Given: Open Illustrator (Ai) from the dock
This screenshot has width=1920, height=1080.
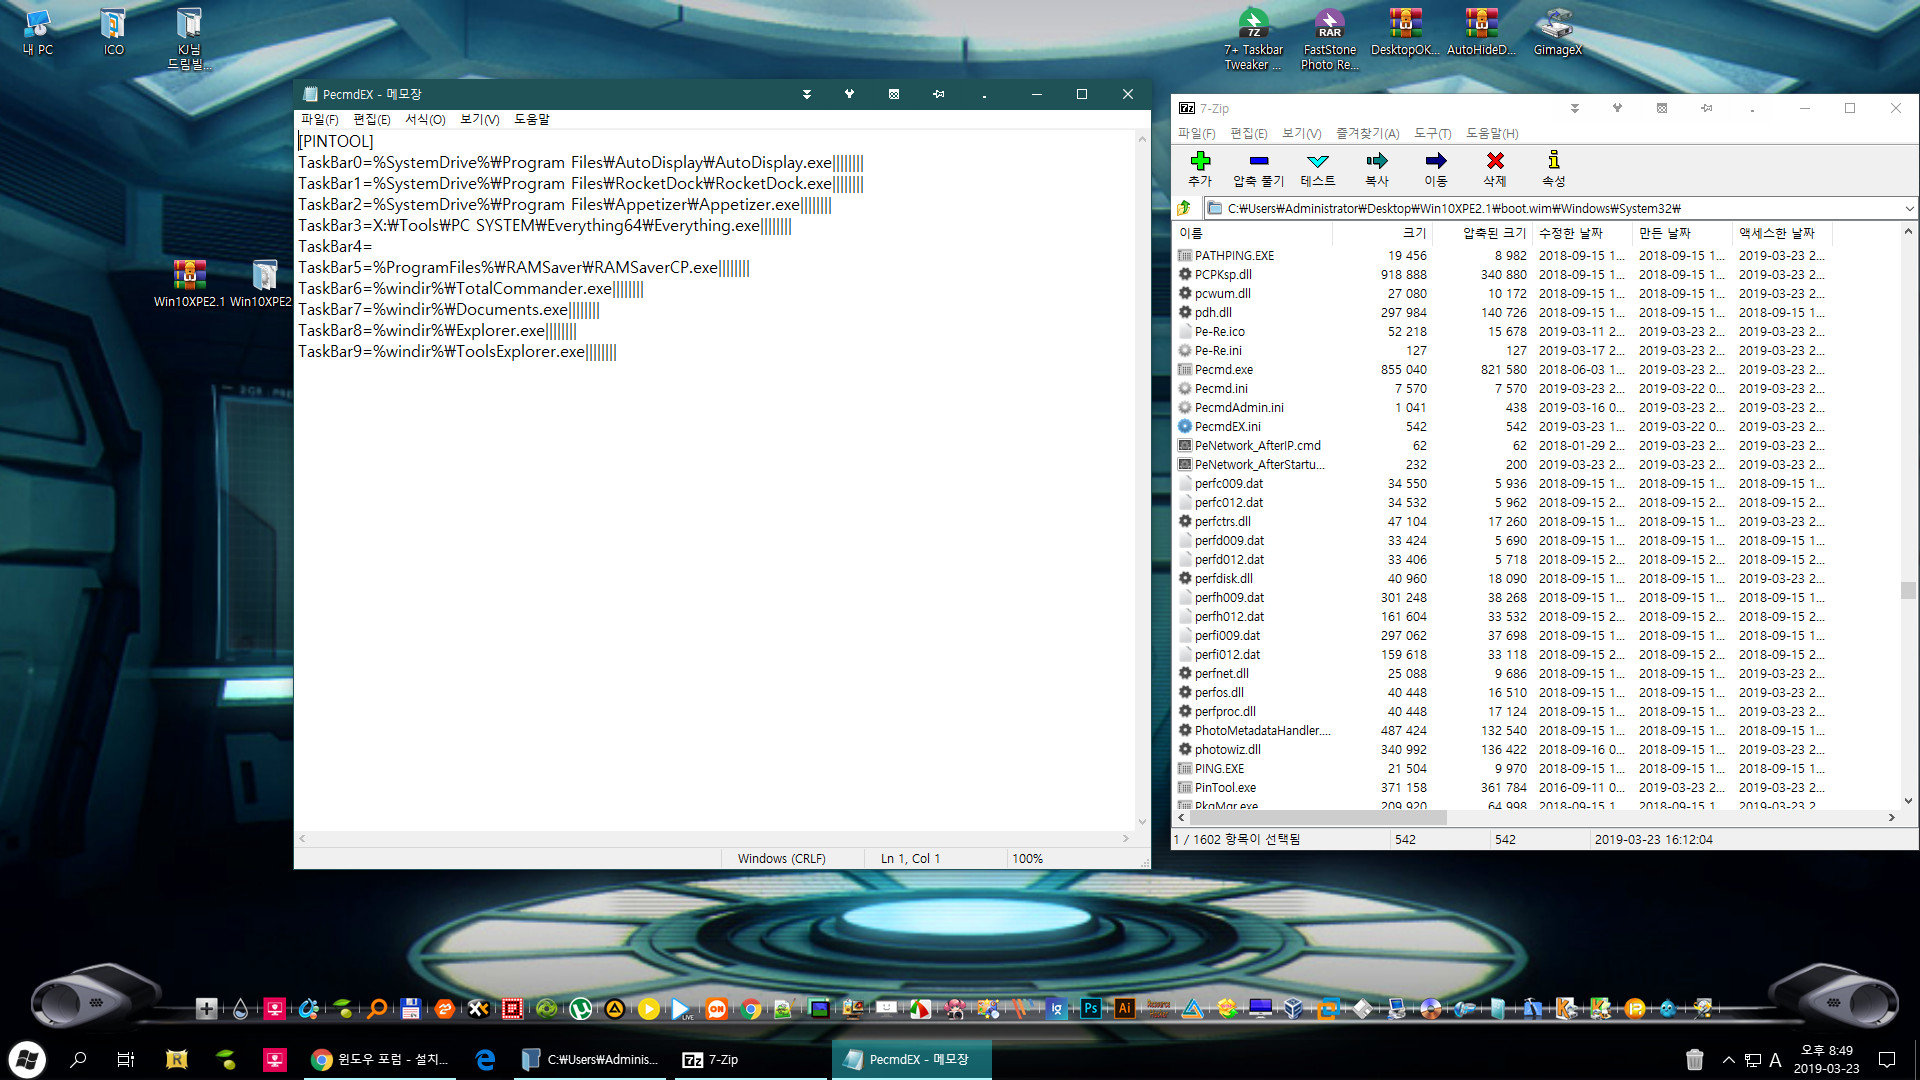Looking at the screenshot, I should [1125, 1009].
